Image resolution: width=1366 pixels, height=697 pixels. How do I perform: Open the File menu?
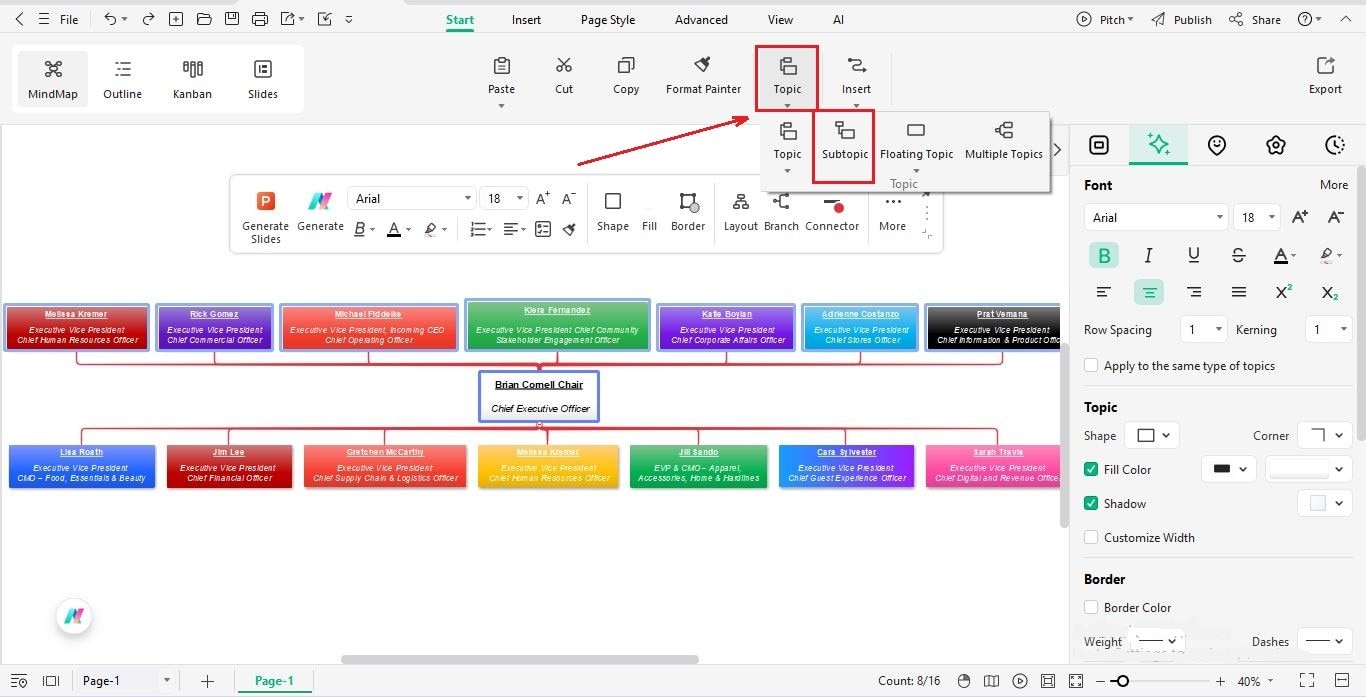pyautogui.click(x=69, y=19)
